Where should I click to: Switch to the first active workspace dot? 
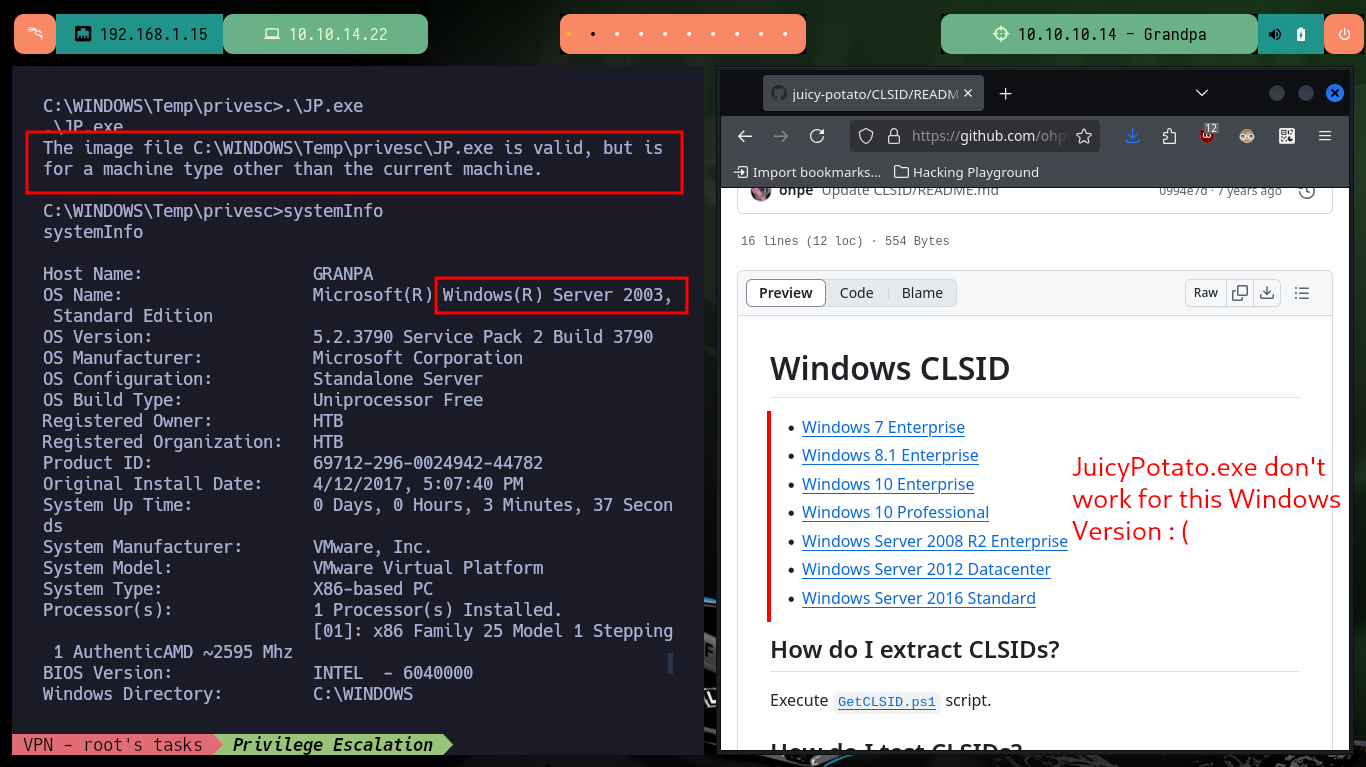pyautogui.click(x=569, y=34)
